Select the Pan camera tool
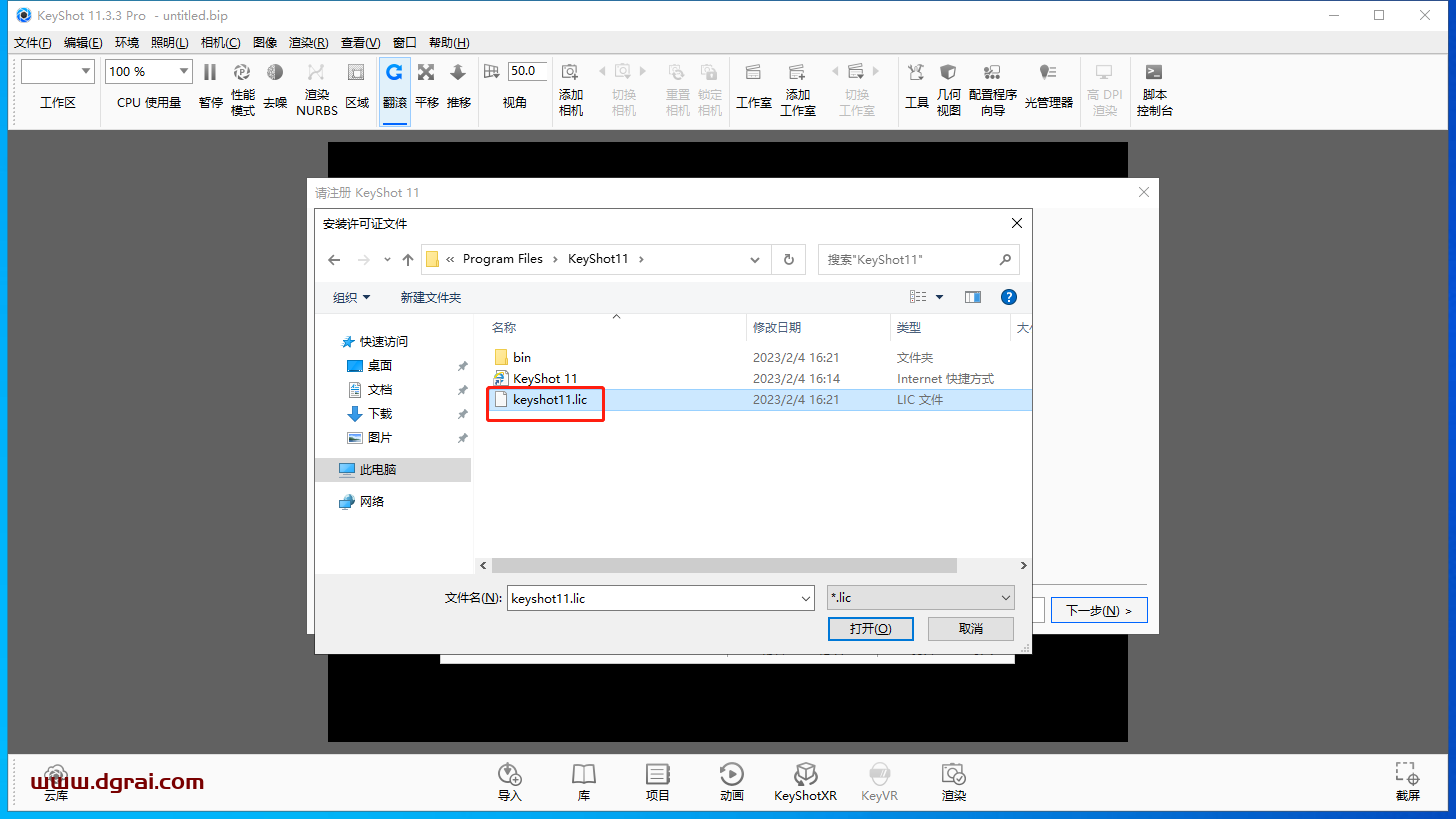1456x819 pixels. [x=426, y=73]
